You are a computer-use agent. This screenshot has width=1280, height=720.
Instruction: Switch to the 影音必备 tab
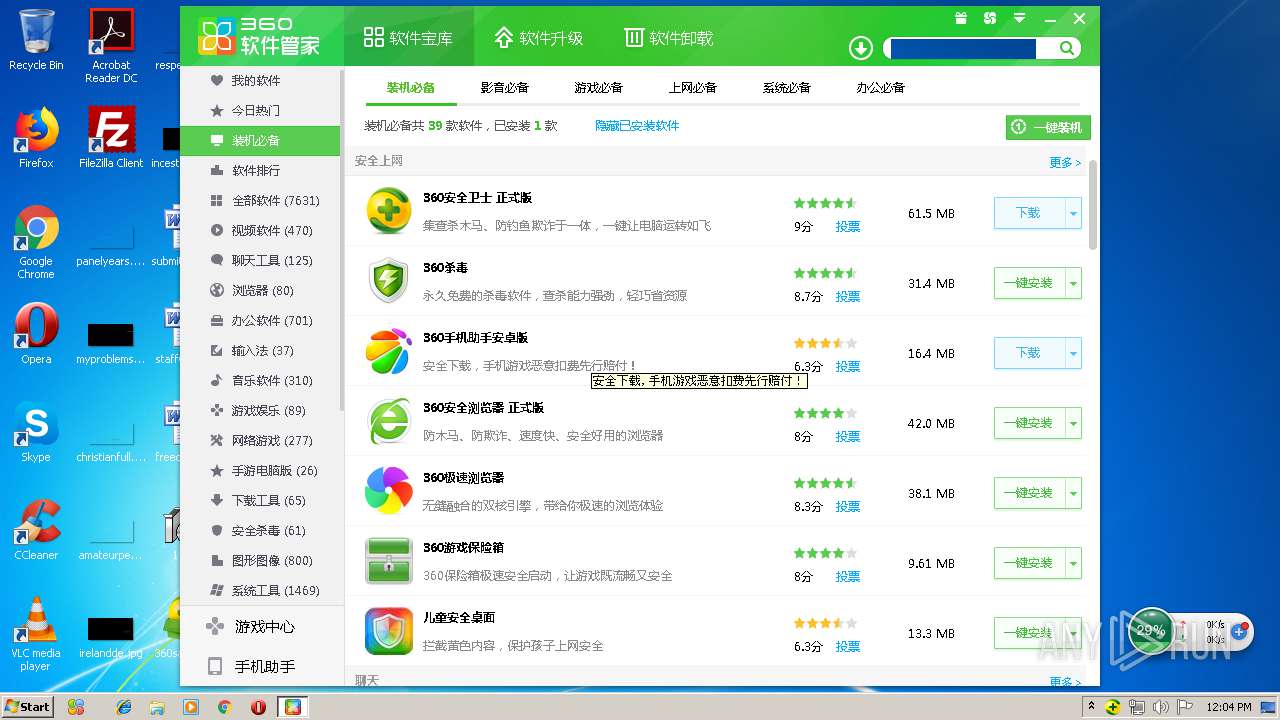(x=504, y=88)
